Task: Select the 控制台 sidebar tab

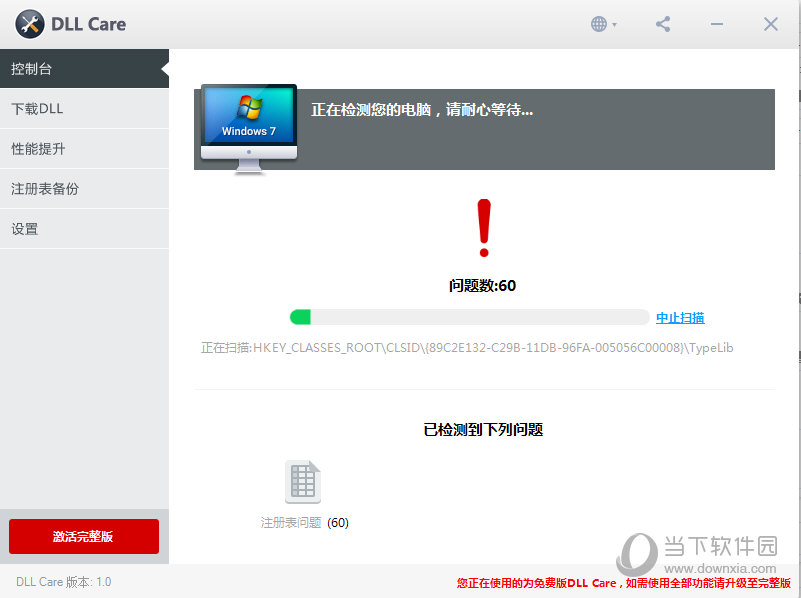Action: 84,68
